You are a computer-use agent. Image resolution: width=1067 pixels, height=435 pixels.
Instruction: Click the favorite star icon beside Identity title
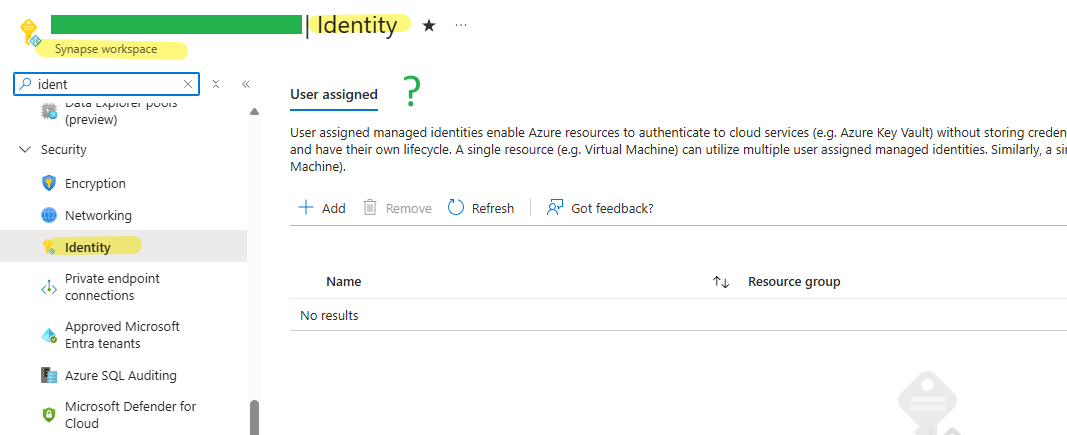(x=429, y=25)
